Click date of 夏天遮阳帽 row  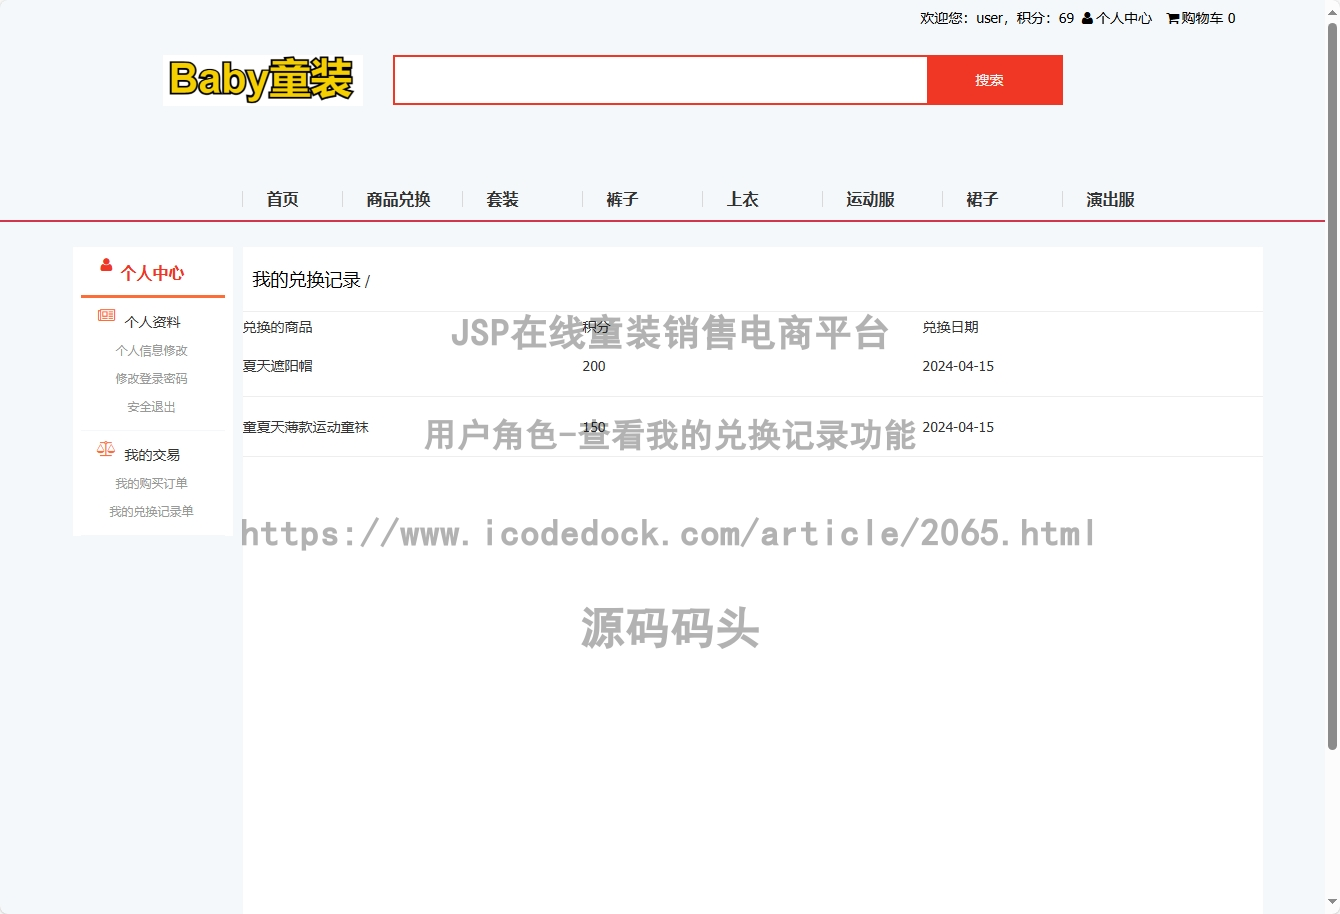[958, 366]
